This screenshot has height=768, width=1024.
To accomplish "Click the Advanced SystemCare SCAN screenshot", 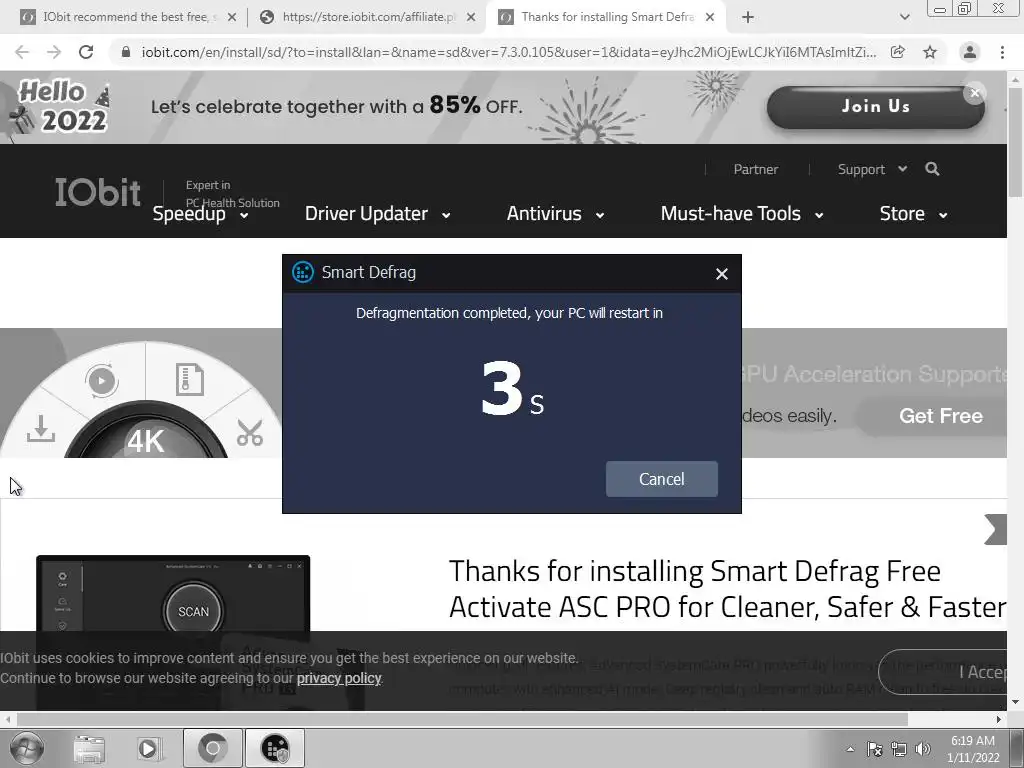I will pyautogui.click(x=173, y=593).
